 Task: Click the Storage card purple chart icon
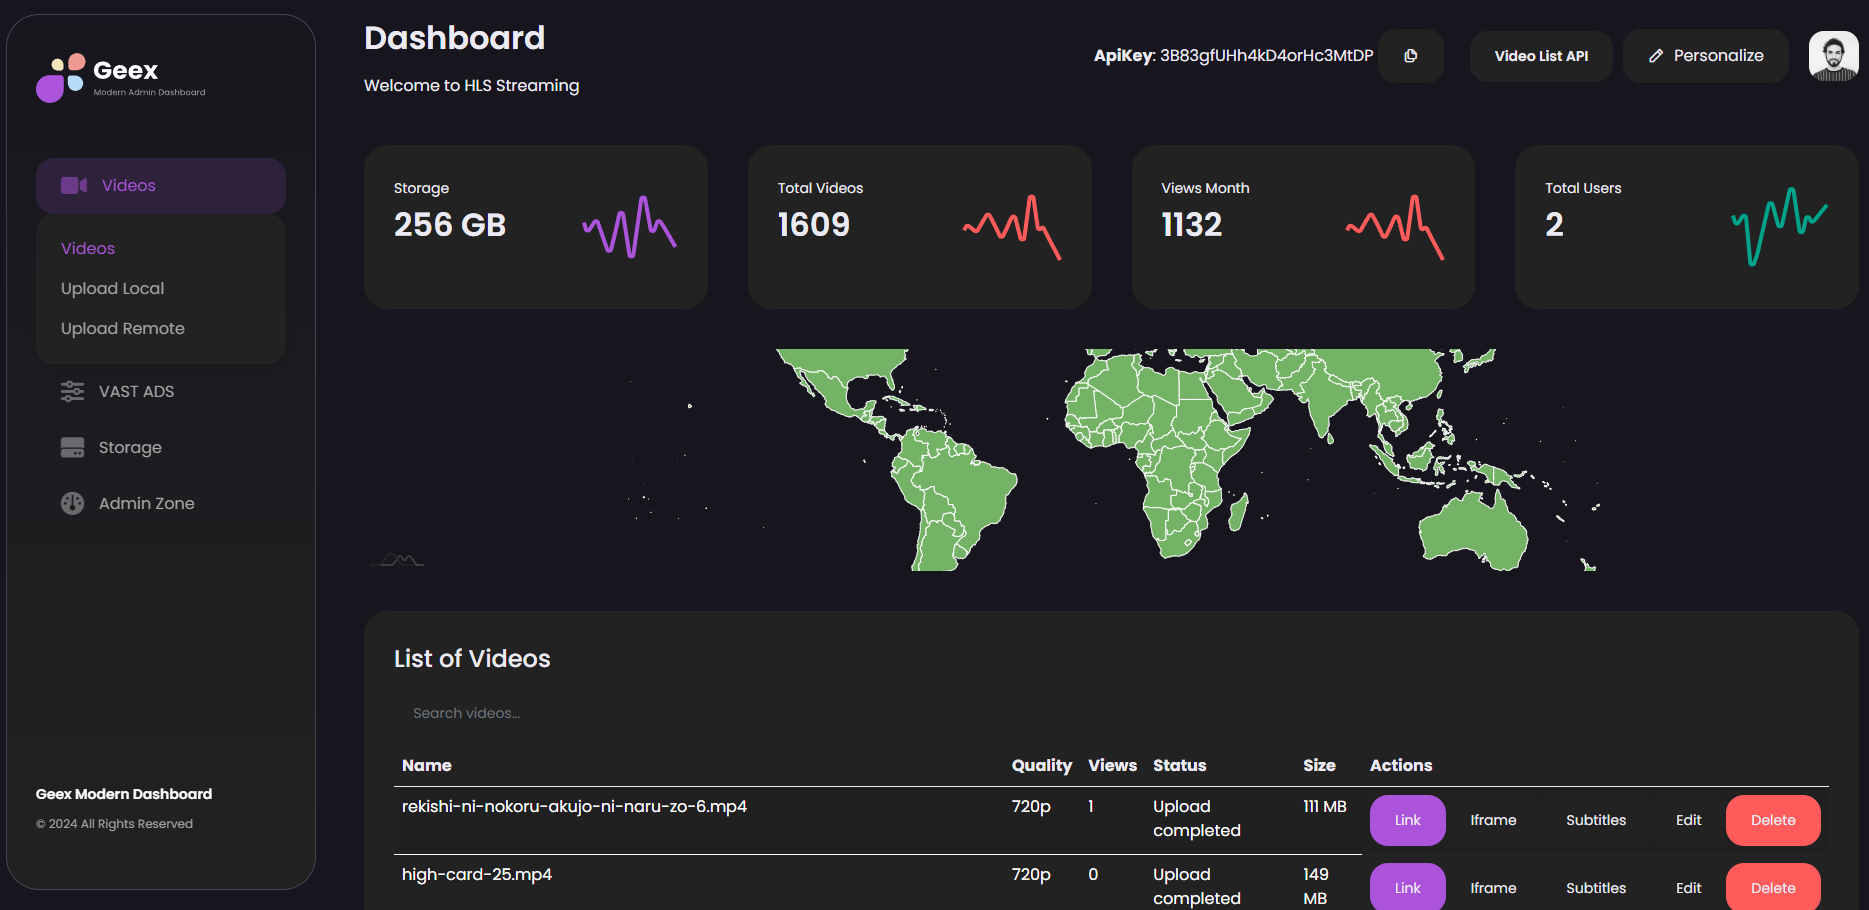(629, 227)
